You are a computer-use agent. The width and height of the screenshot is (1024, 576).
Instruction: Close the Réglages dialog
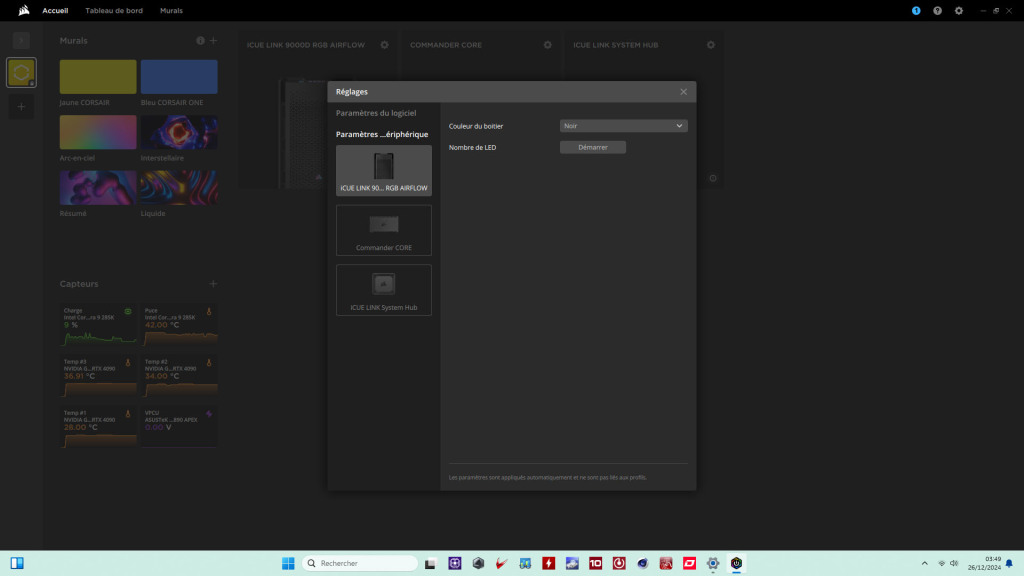pyautogui.click(x=683, y=91)
